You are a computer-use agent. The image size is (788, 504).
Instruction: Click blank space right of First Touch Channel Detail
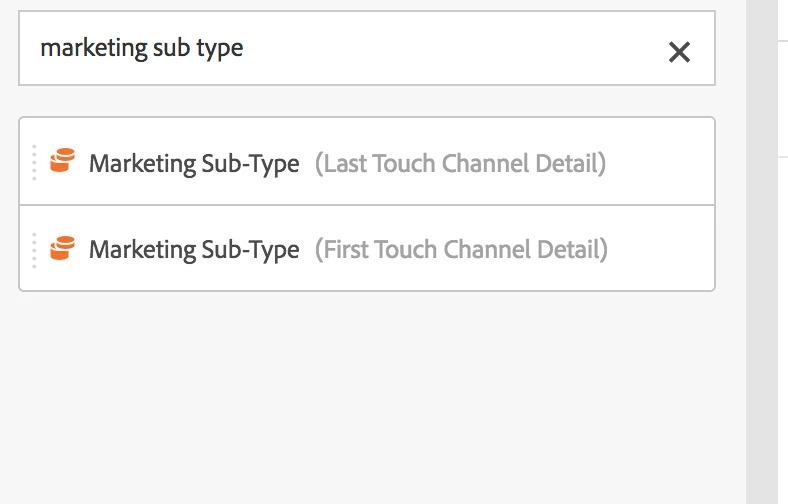point(660,250)
